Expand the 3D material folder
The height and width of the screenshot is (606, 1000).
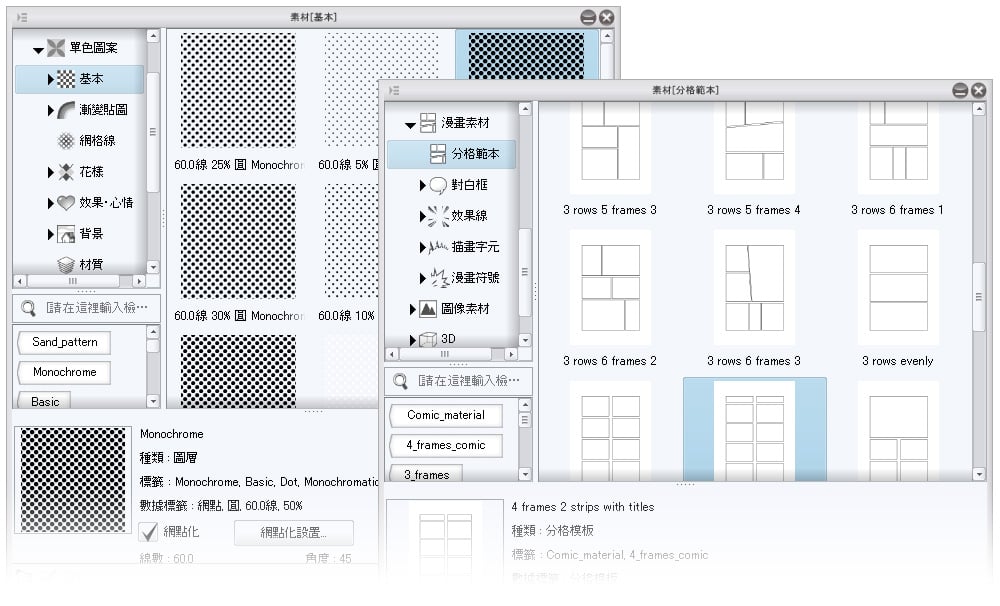click(413, 340)
